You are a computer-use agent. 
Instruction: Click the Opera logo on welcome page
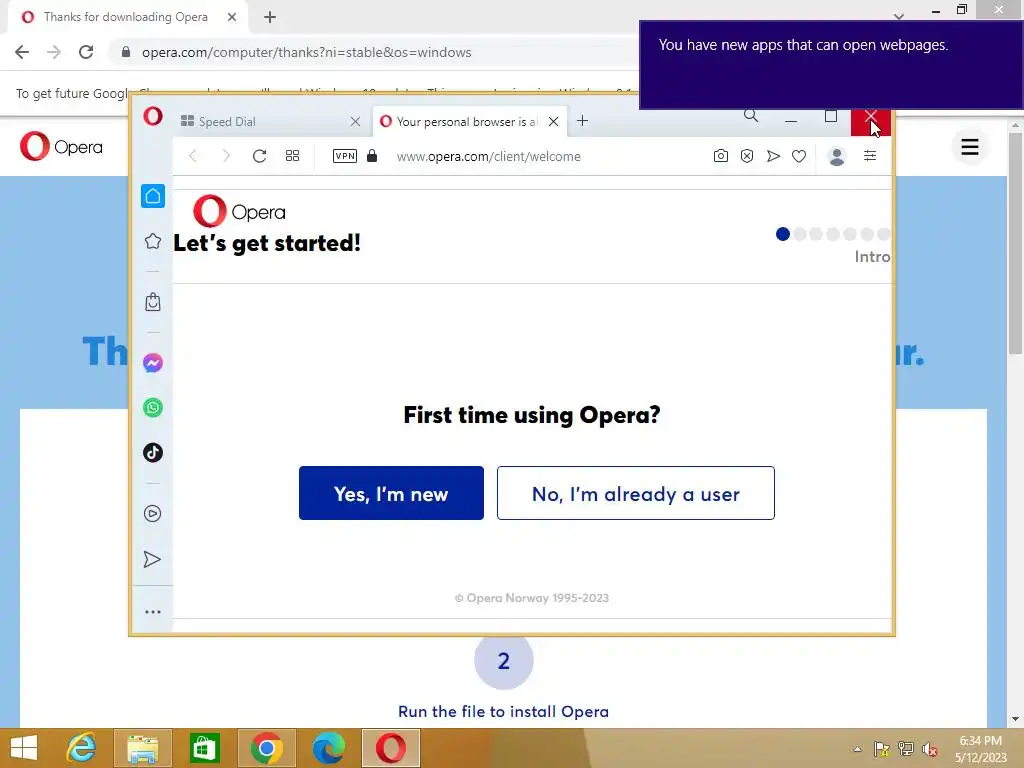[239, 211]
